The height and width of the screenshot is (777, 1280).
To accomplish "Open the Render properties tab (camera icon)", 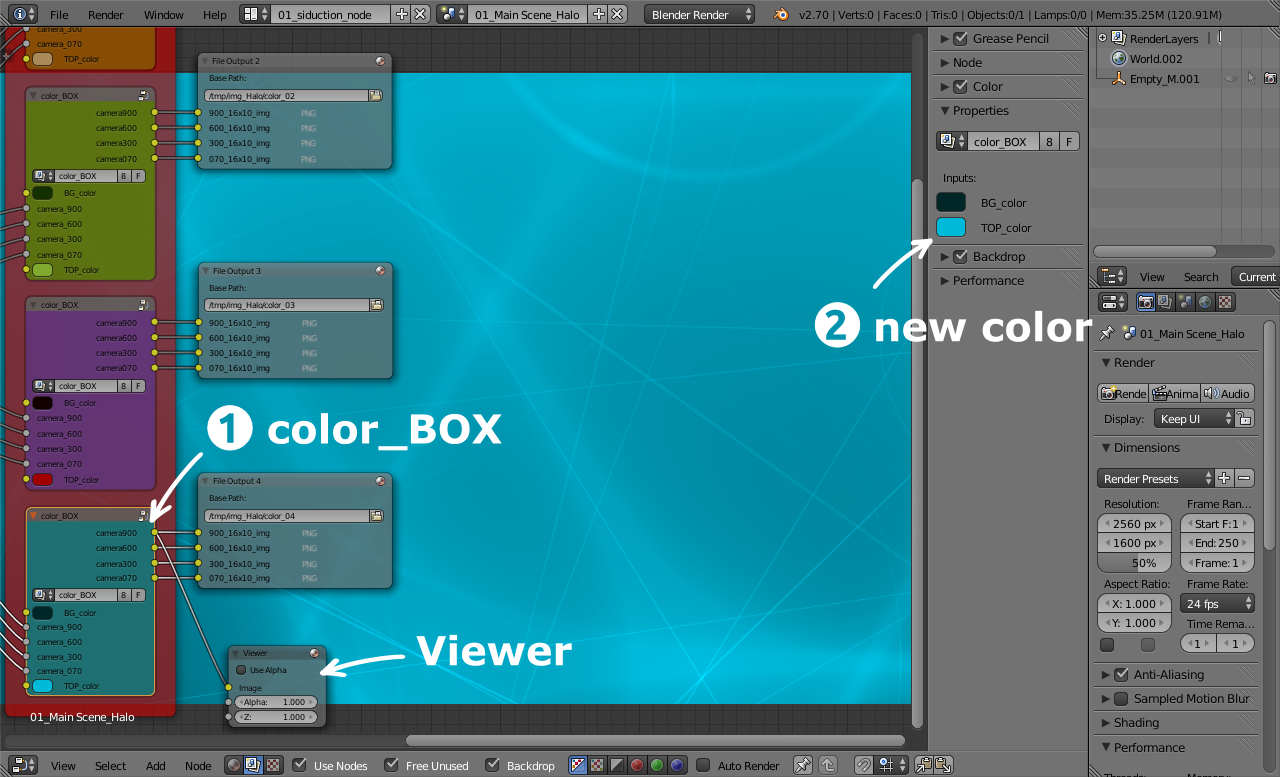I will (x=1145, y=301).
